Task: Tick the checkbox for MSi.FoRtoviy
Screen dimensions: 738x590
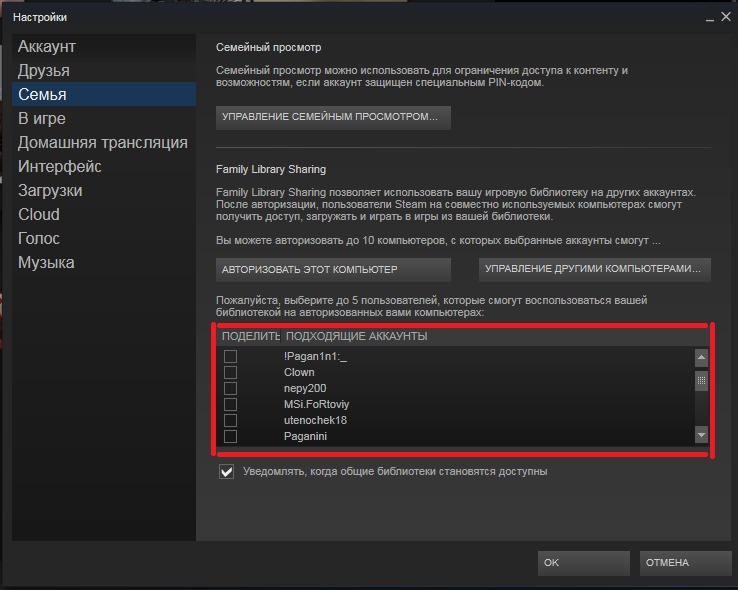Action: (230, 404)
